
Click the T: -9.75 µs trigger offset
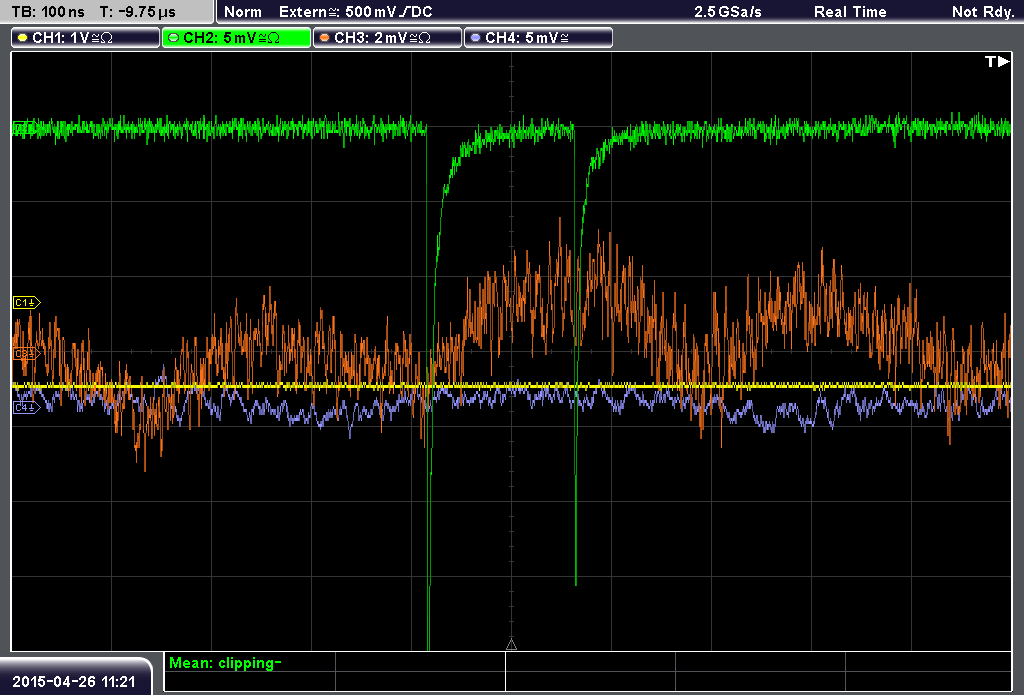(137, 12)
